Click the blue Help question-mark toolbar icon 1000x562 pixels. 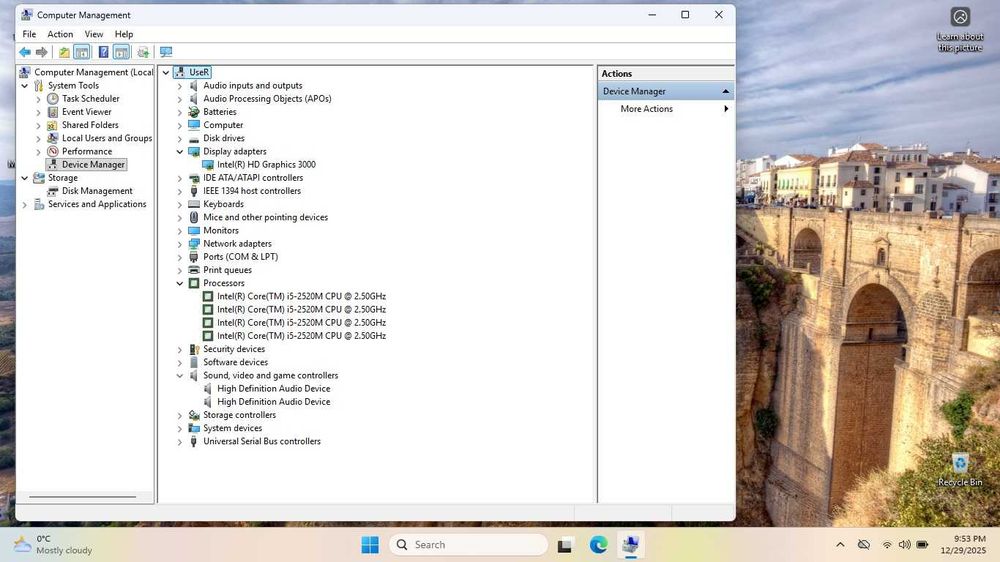tap(103, 52)
